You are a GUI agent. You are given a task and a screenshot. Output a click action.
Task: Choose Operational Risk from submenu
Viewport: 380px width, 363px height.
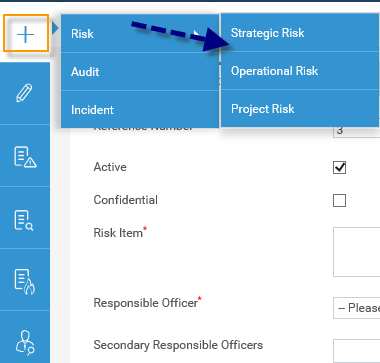tap(300, 71)
